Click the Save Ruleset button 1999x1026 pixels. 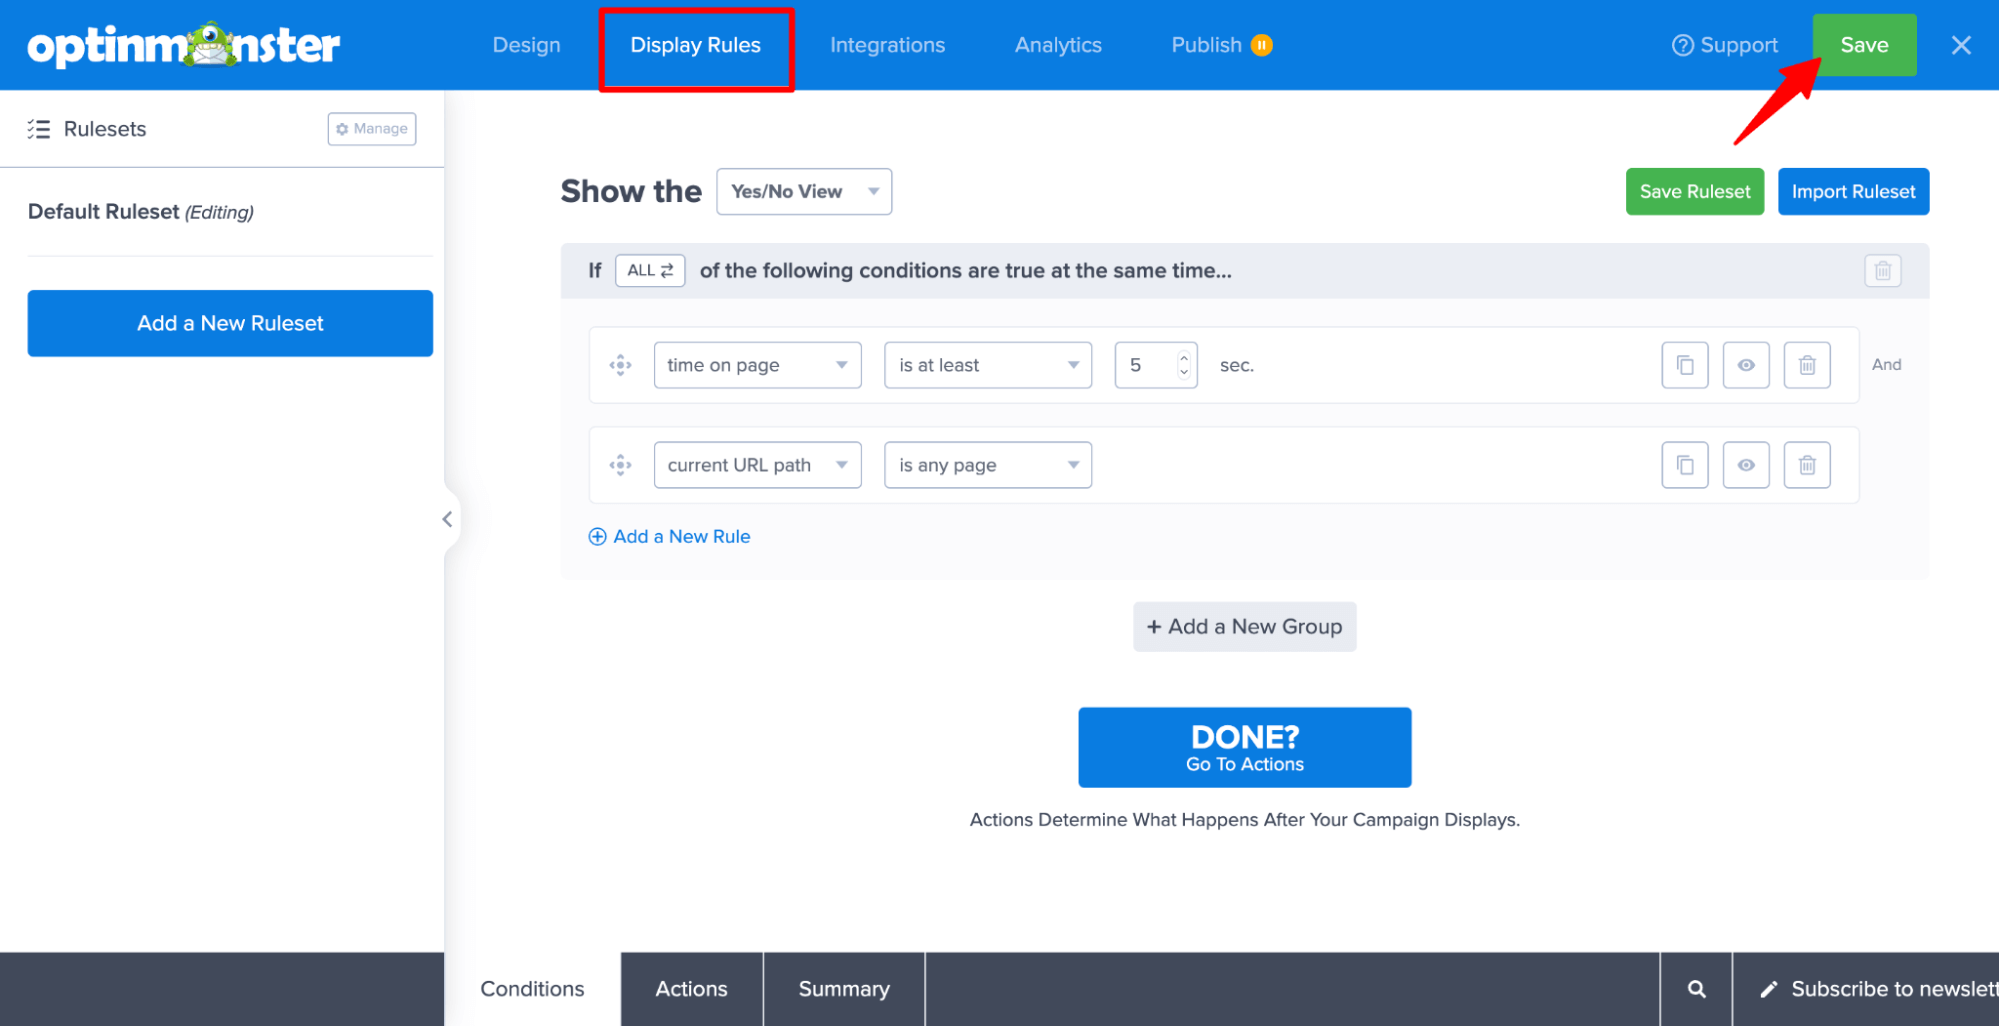(1695, 191)
